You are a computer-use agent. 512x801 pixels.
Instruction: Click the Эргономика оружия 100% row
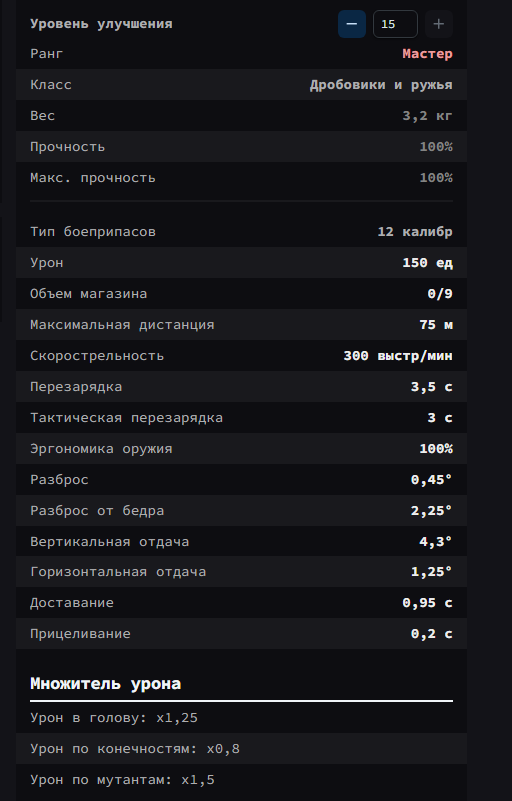click(241, 449)
